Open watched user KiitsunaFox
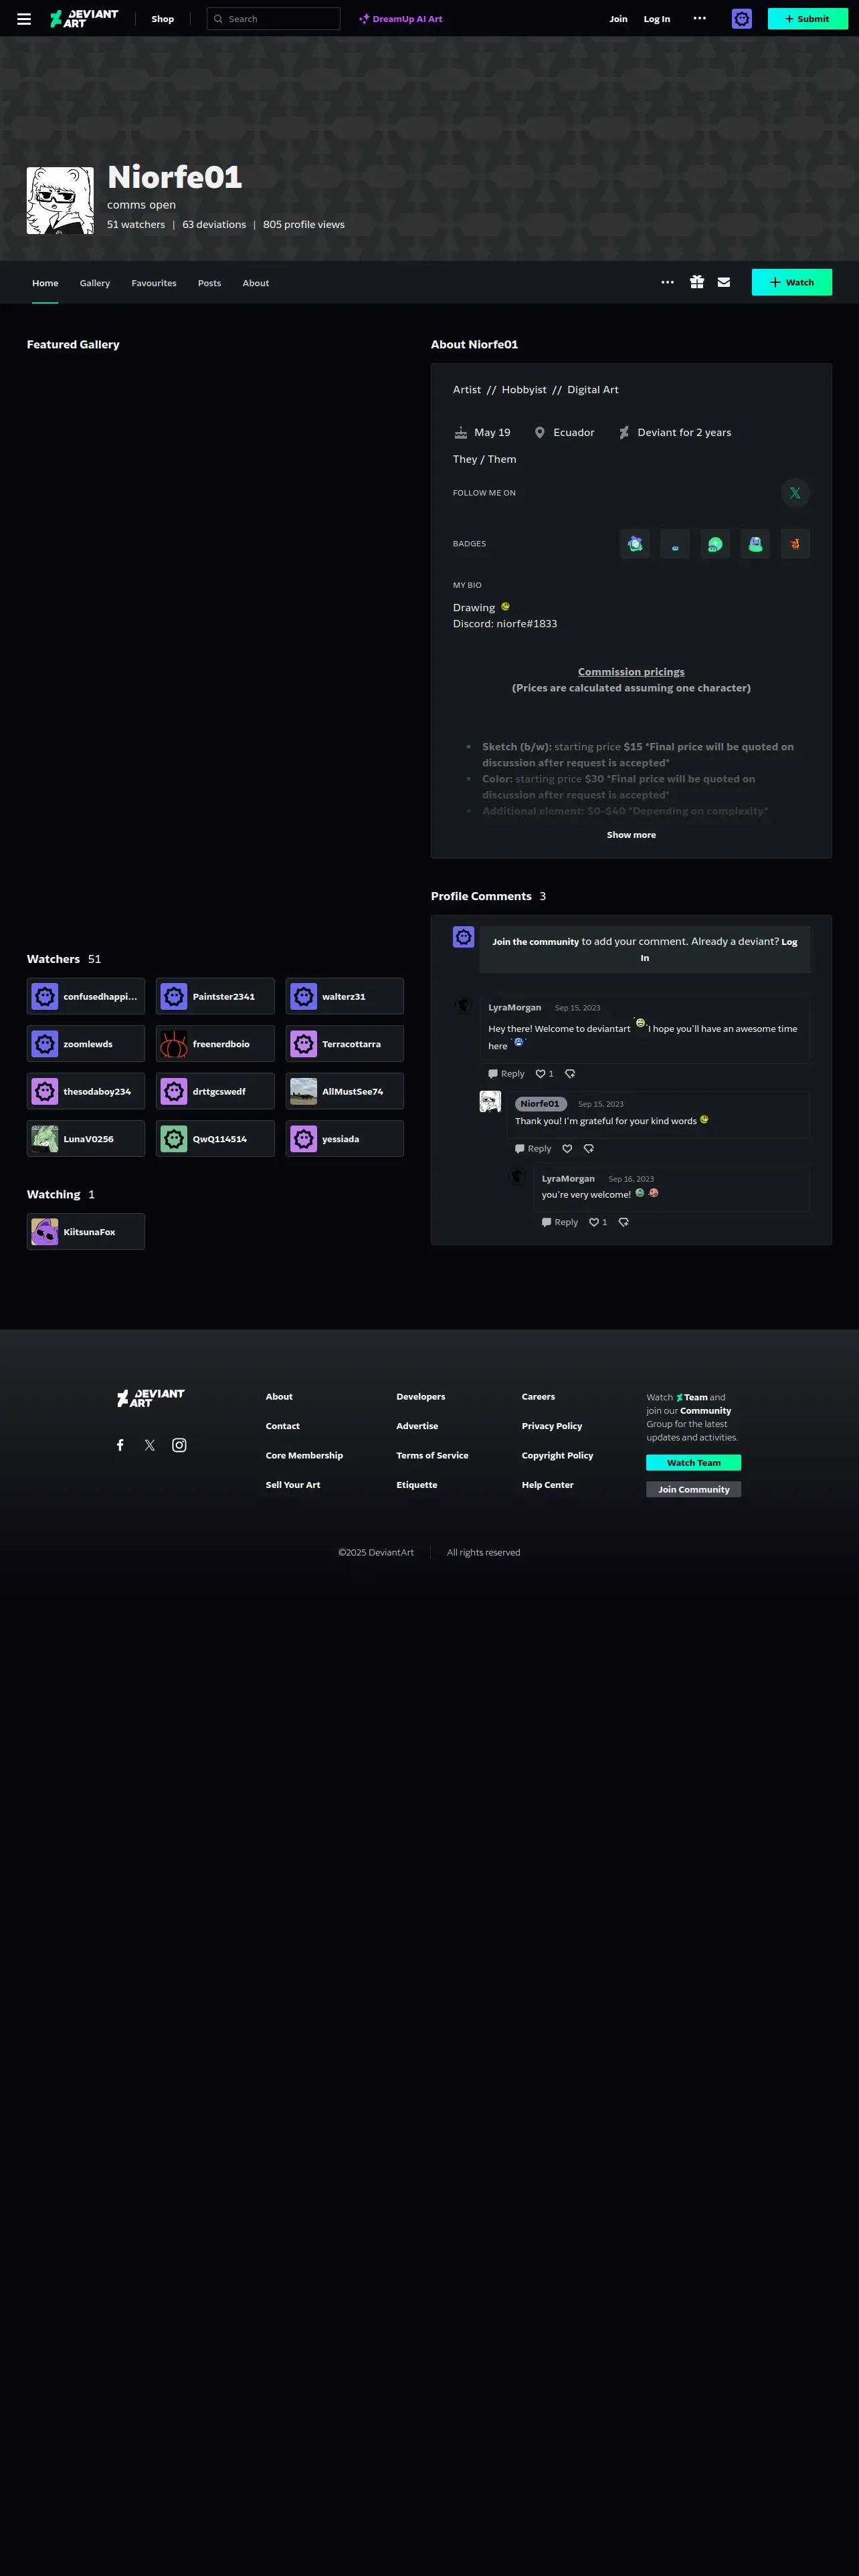 coord(86,1232)
